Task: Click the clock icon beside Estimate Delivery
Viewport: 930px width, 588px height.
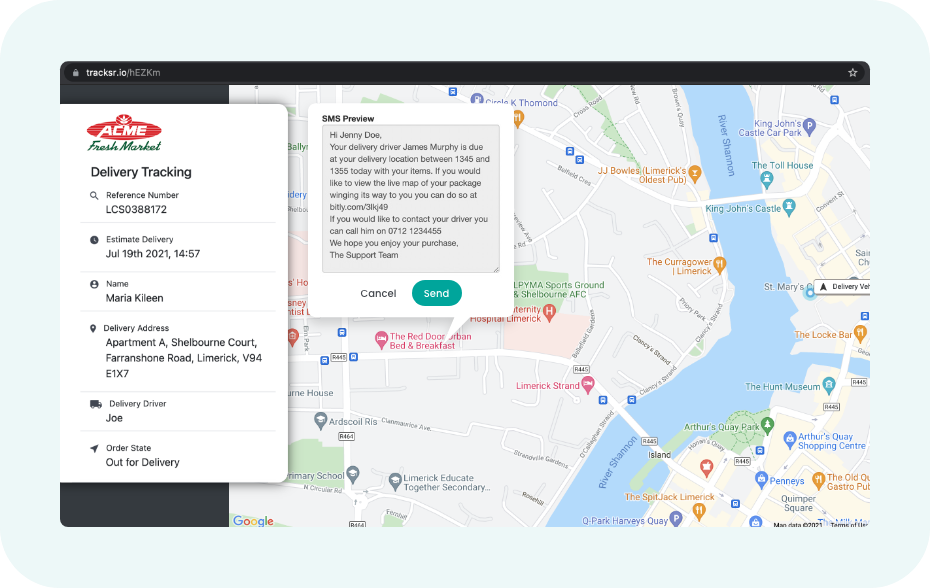Action: coord(94,240)
